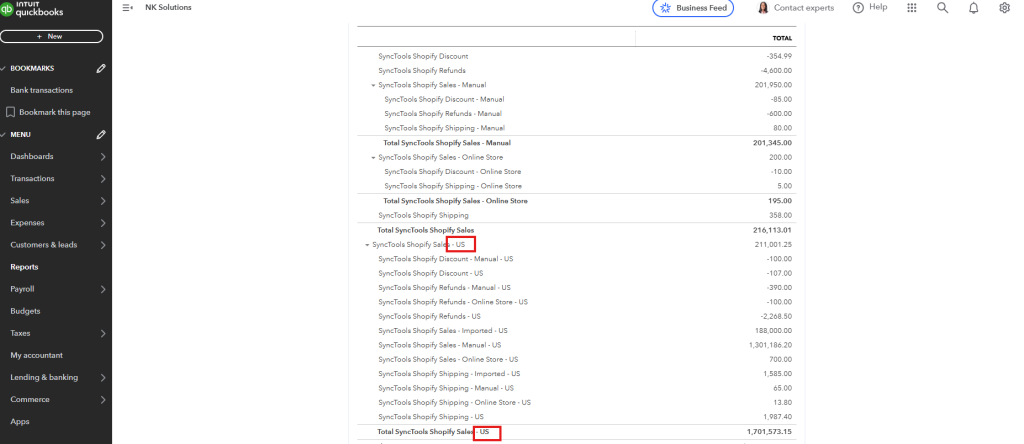Viewport: 1024px width, 444px height.
Task: Click the New button
Action: tap(51, 37)
